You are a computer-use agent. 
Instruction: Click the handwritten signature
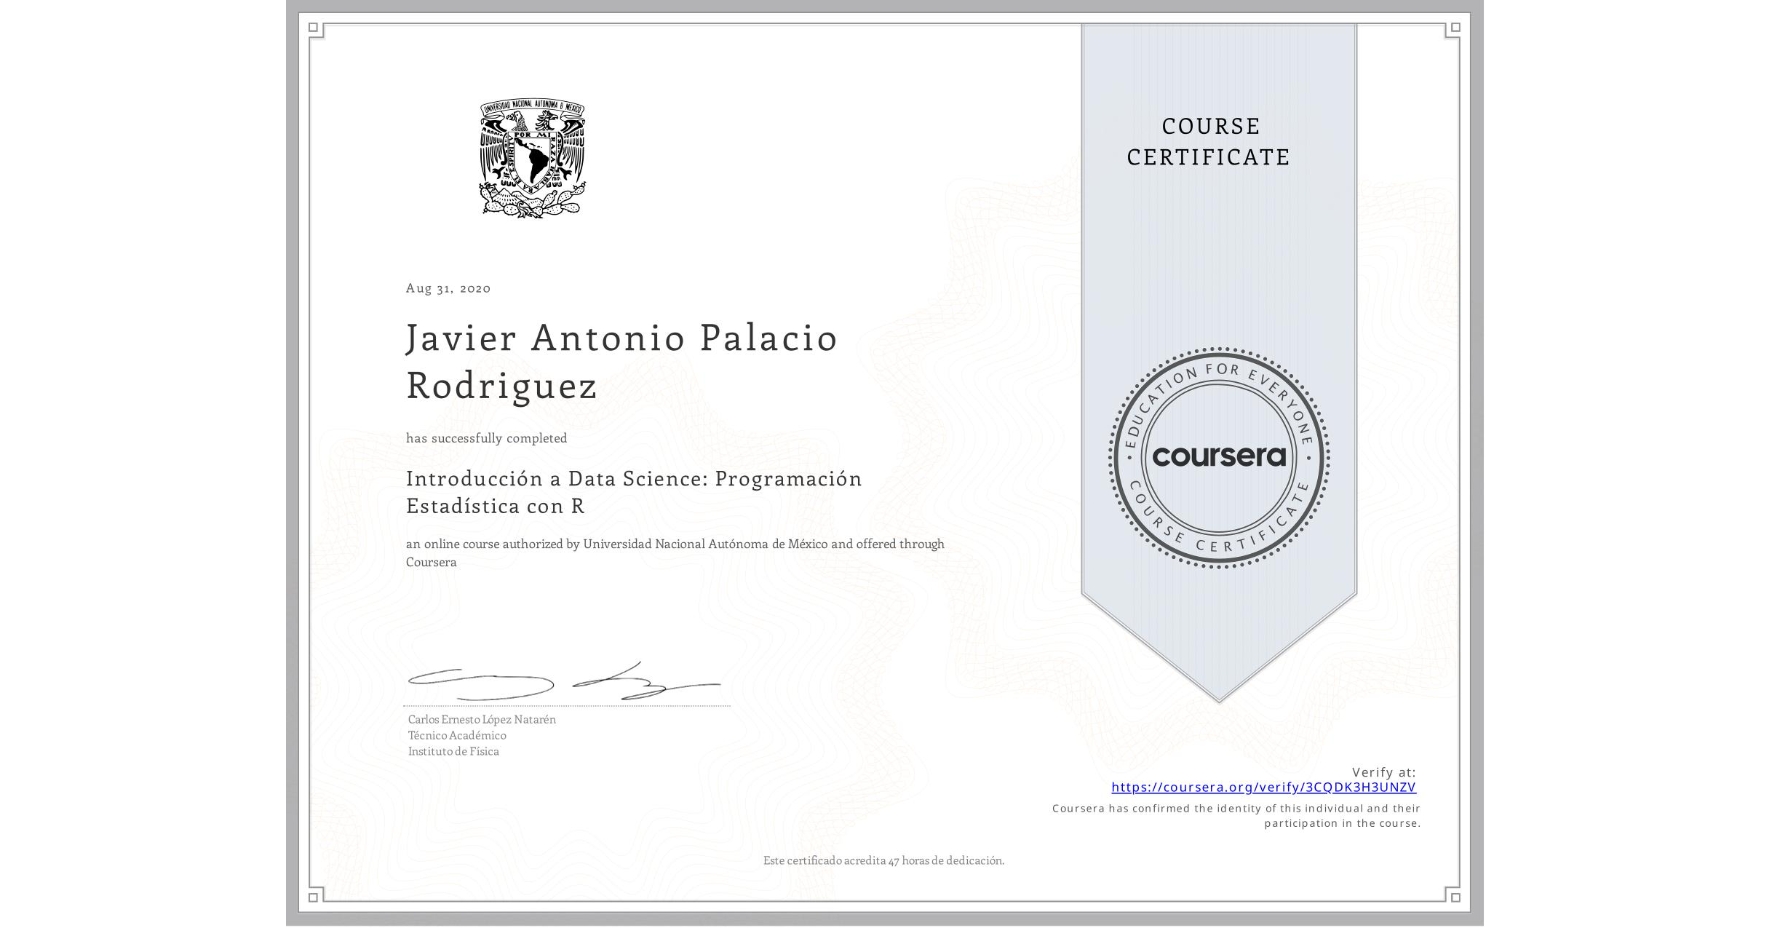pos(564,681)
